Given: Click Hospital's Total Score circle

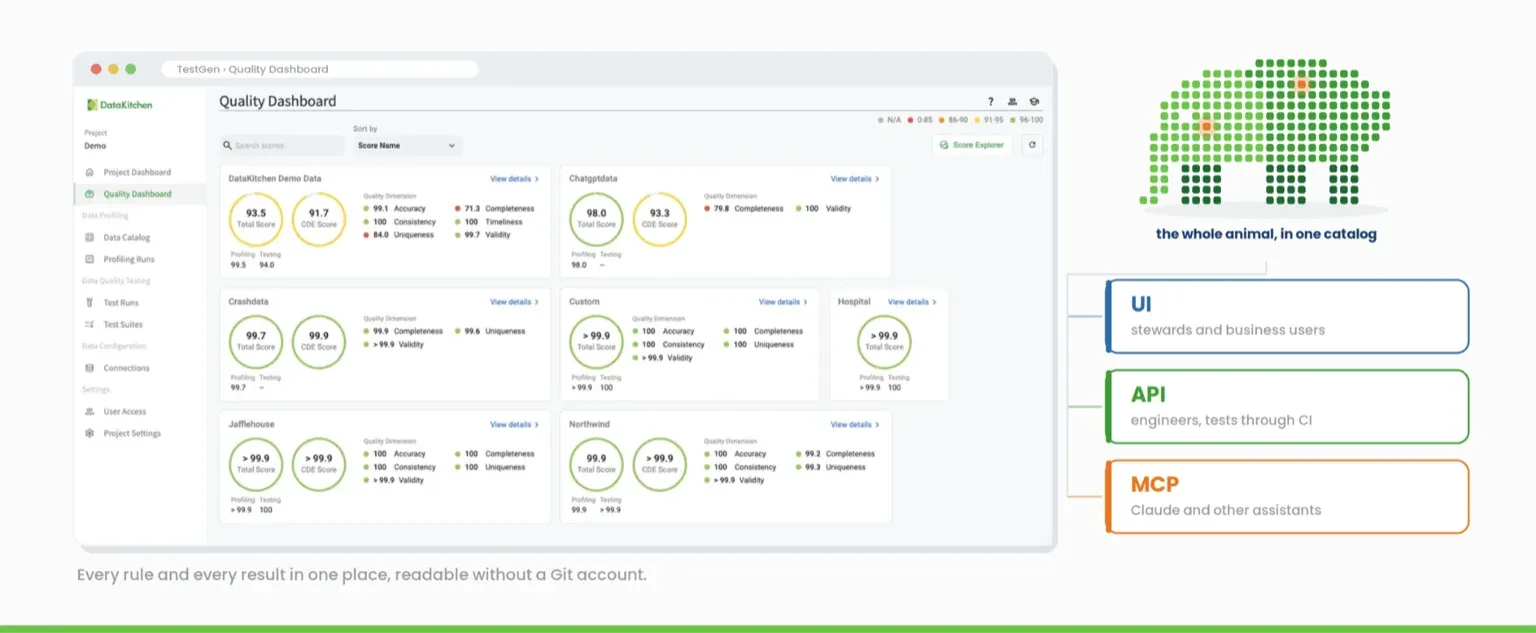Looking at the screenshot, I should [885, 342].
